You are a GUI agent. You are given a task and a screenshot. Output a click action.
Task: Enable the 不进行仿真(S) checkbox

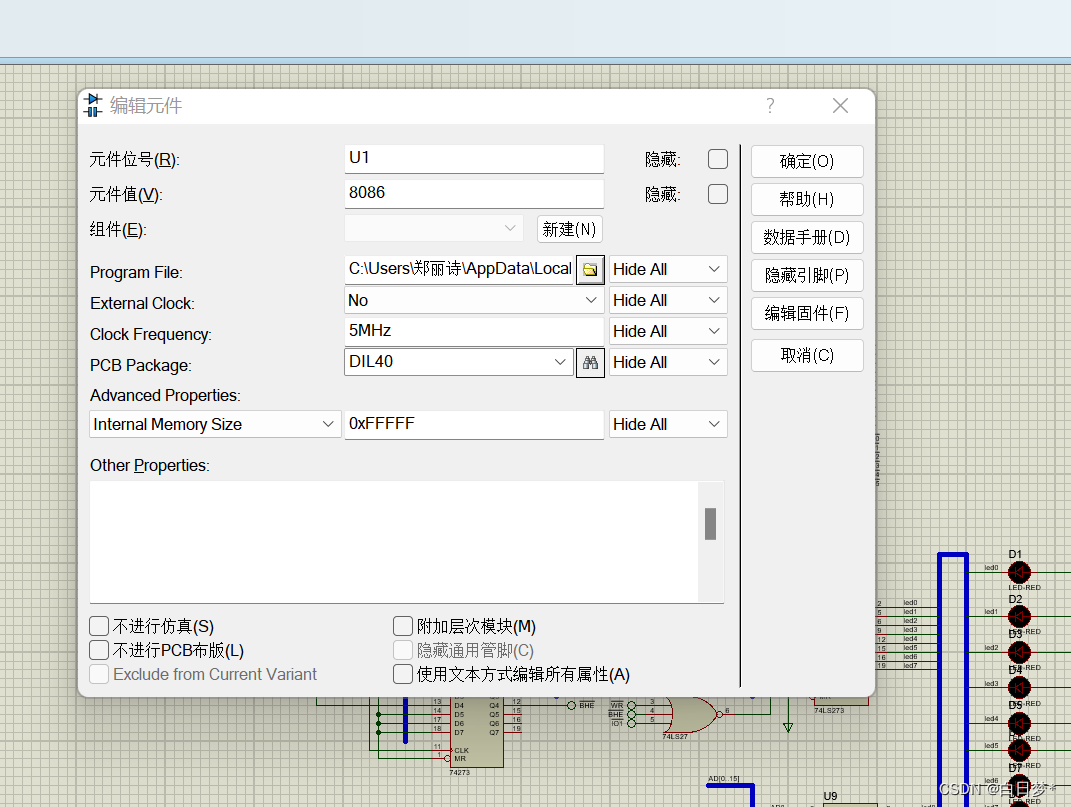tap(99, 625)
